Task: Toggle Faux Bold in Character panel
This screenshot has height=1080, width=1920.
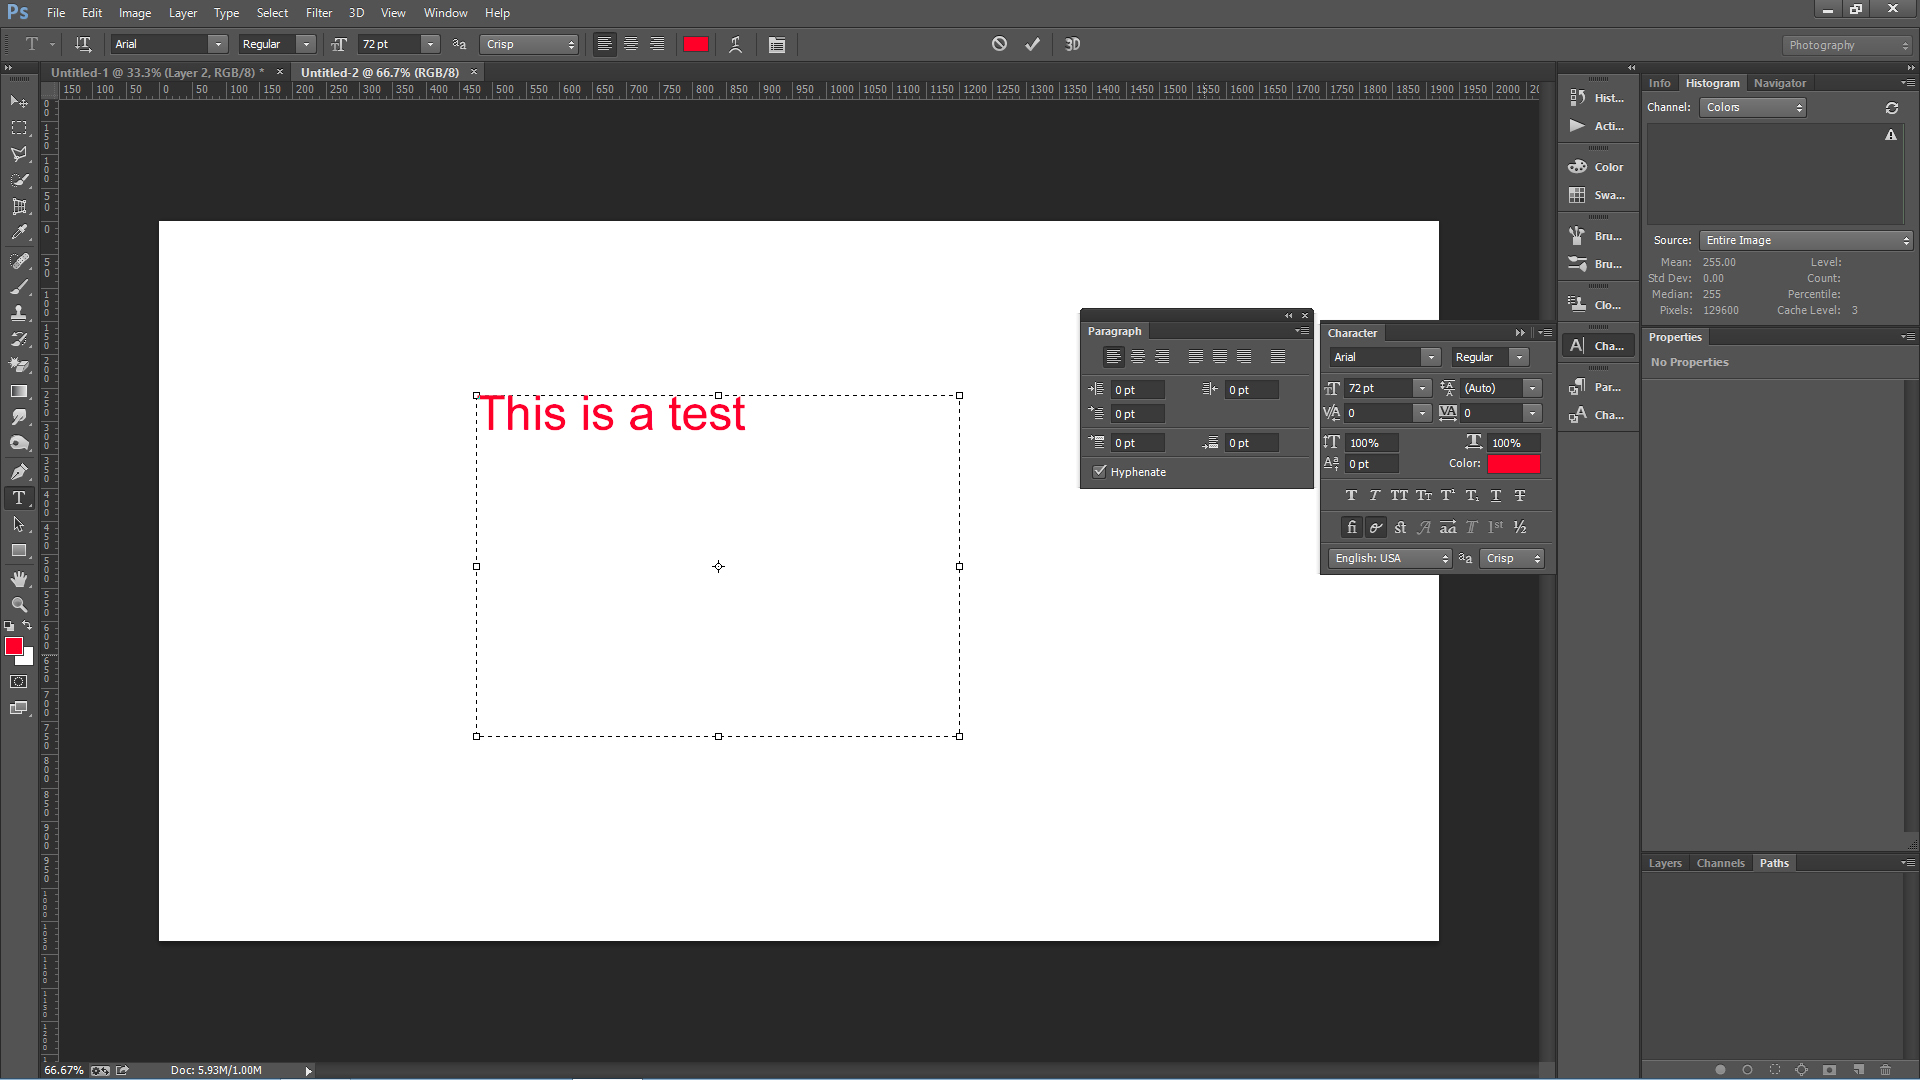Action: (1351, 495)
